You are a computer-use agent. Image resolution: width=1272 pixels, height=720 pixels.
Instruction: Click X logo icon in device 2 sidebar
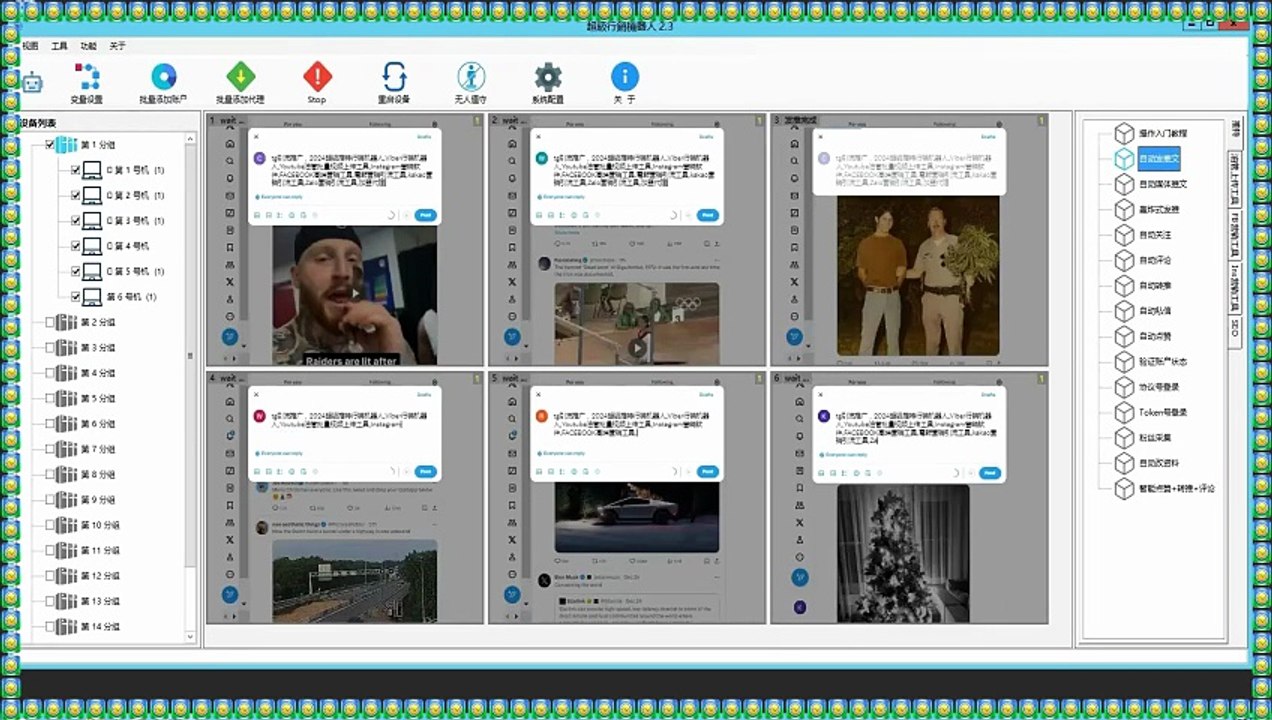coord(512,282)
